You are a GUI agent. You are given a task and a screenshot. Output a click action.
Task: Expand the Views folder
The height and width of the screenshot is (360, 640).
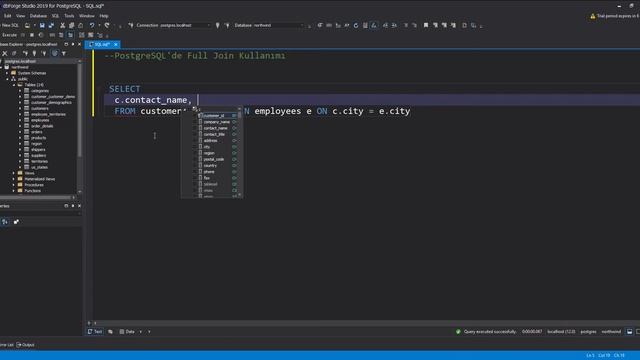[x=13, y=173]
